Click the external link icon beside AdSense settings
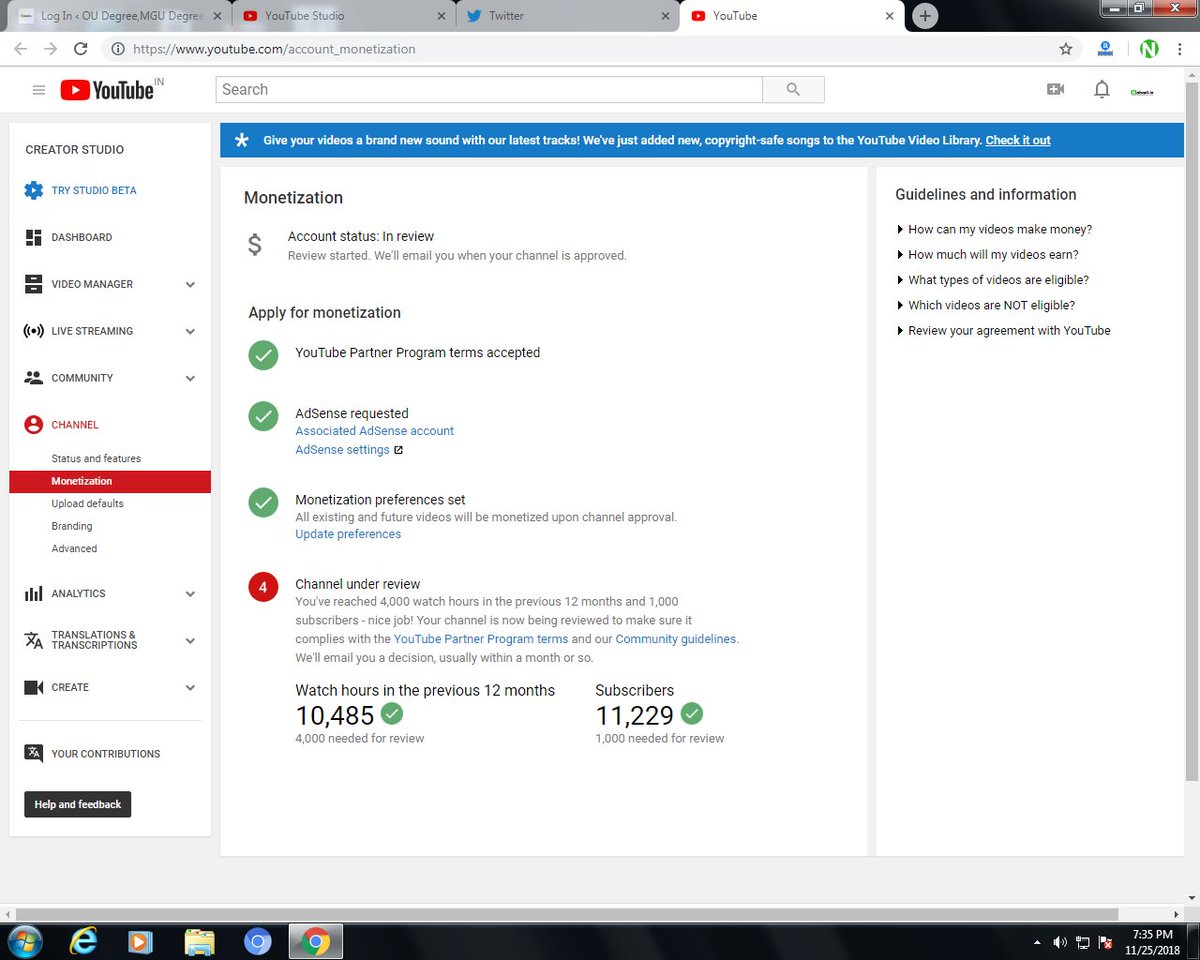This screenshot has height=960, width=1200. (398, 450)
